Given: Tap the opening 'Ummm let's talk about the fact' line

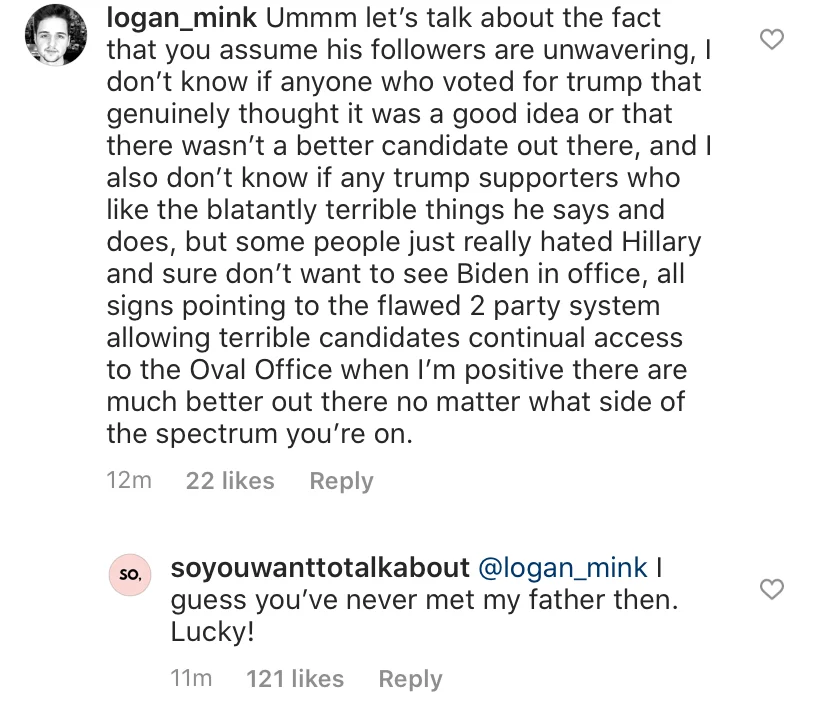Looking at the screenshot, I should (x=463, y=18).
